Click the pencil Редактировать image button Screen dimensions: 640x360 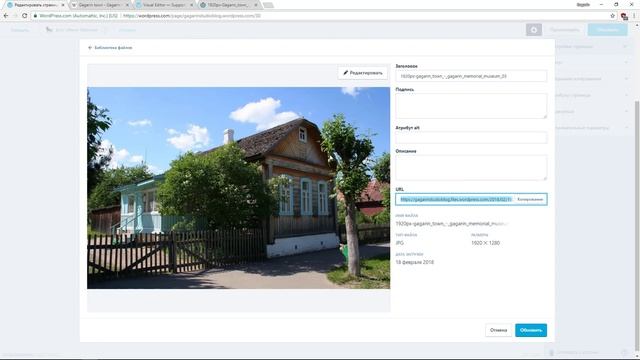click(362, 73)
